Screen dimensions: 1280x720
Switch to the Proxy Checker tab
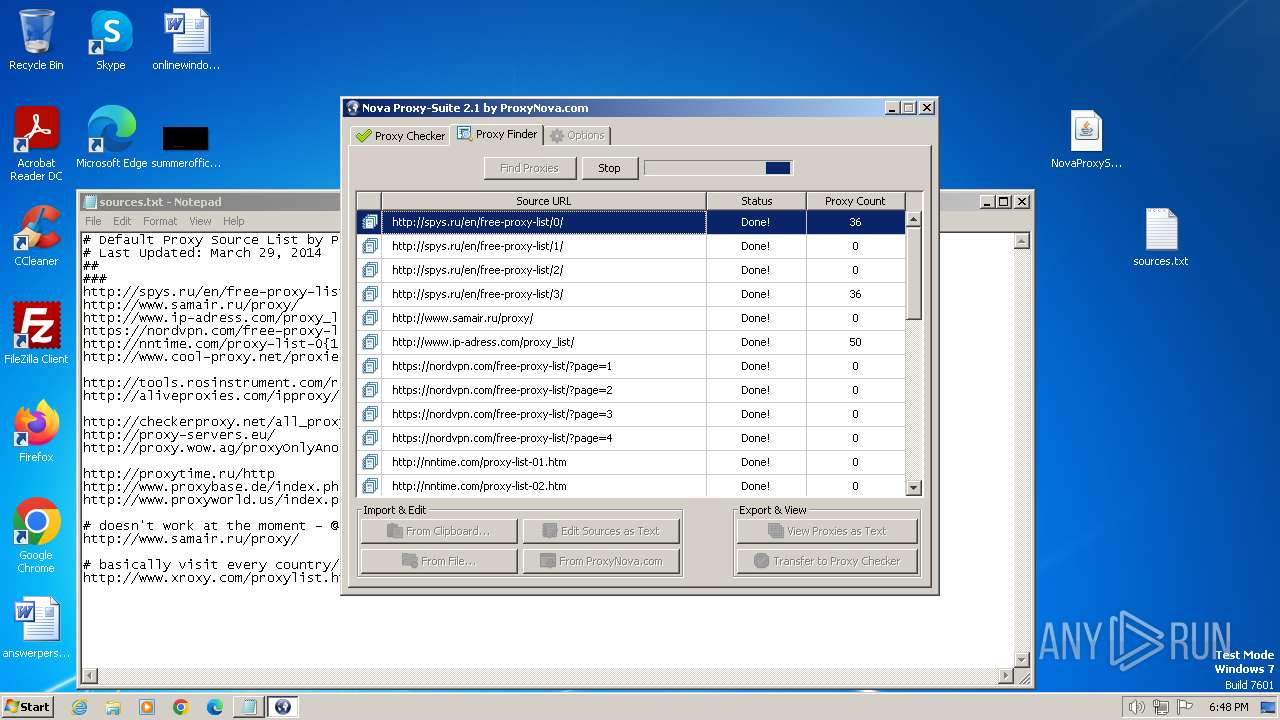click(x=400, y=135)
